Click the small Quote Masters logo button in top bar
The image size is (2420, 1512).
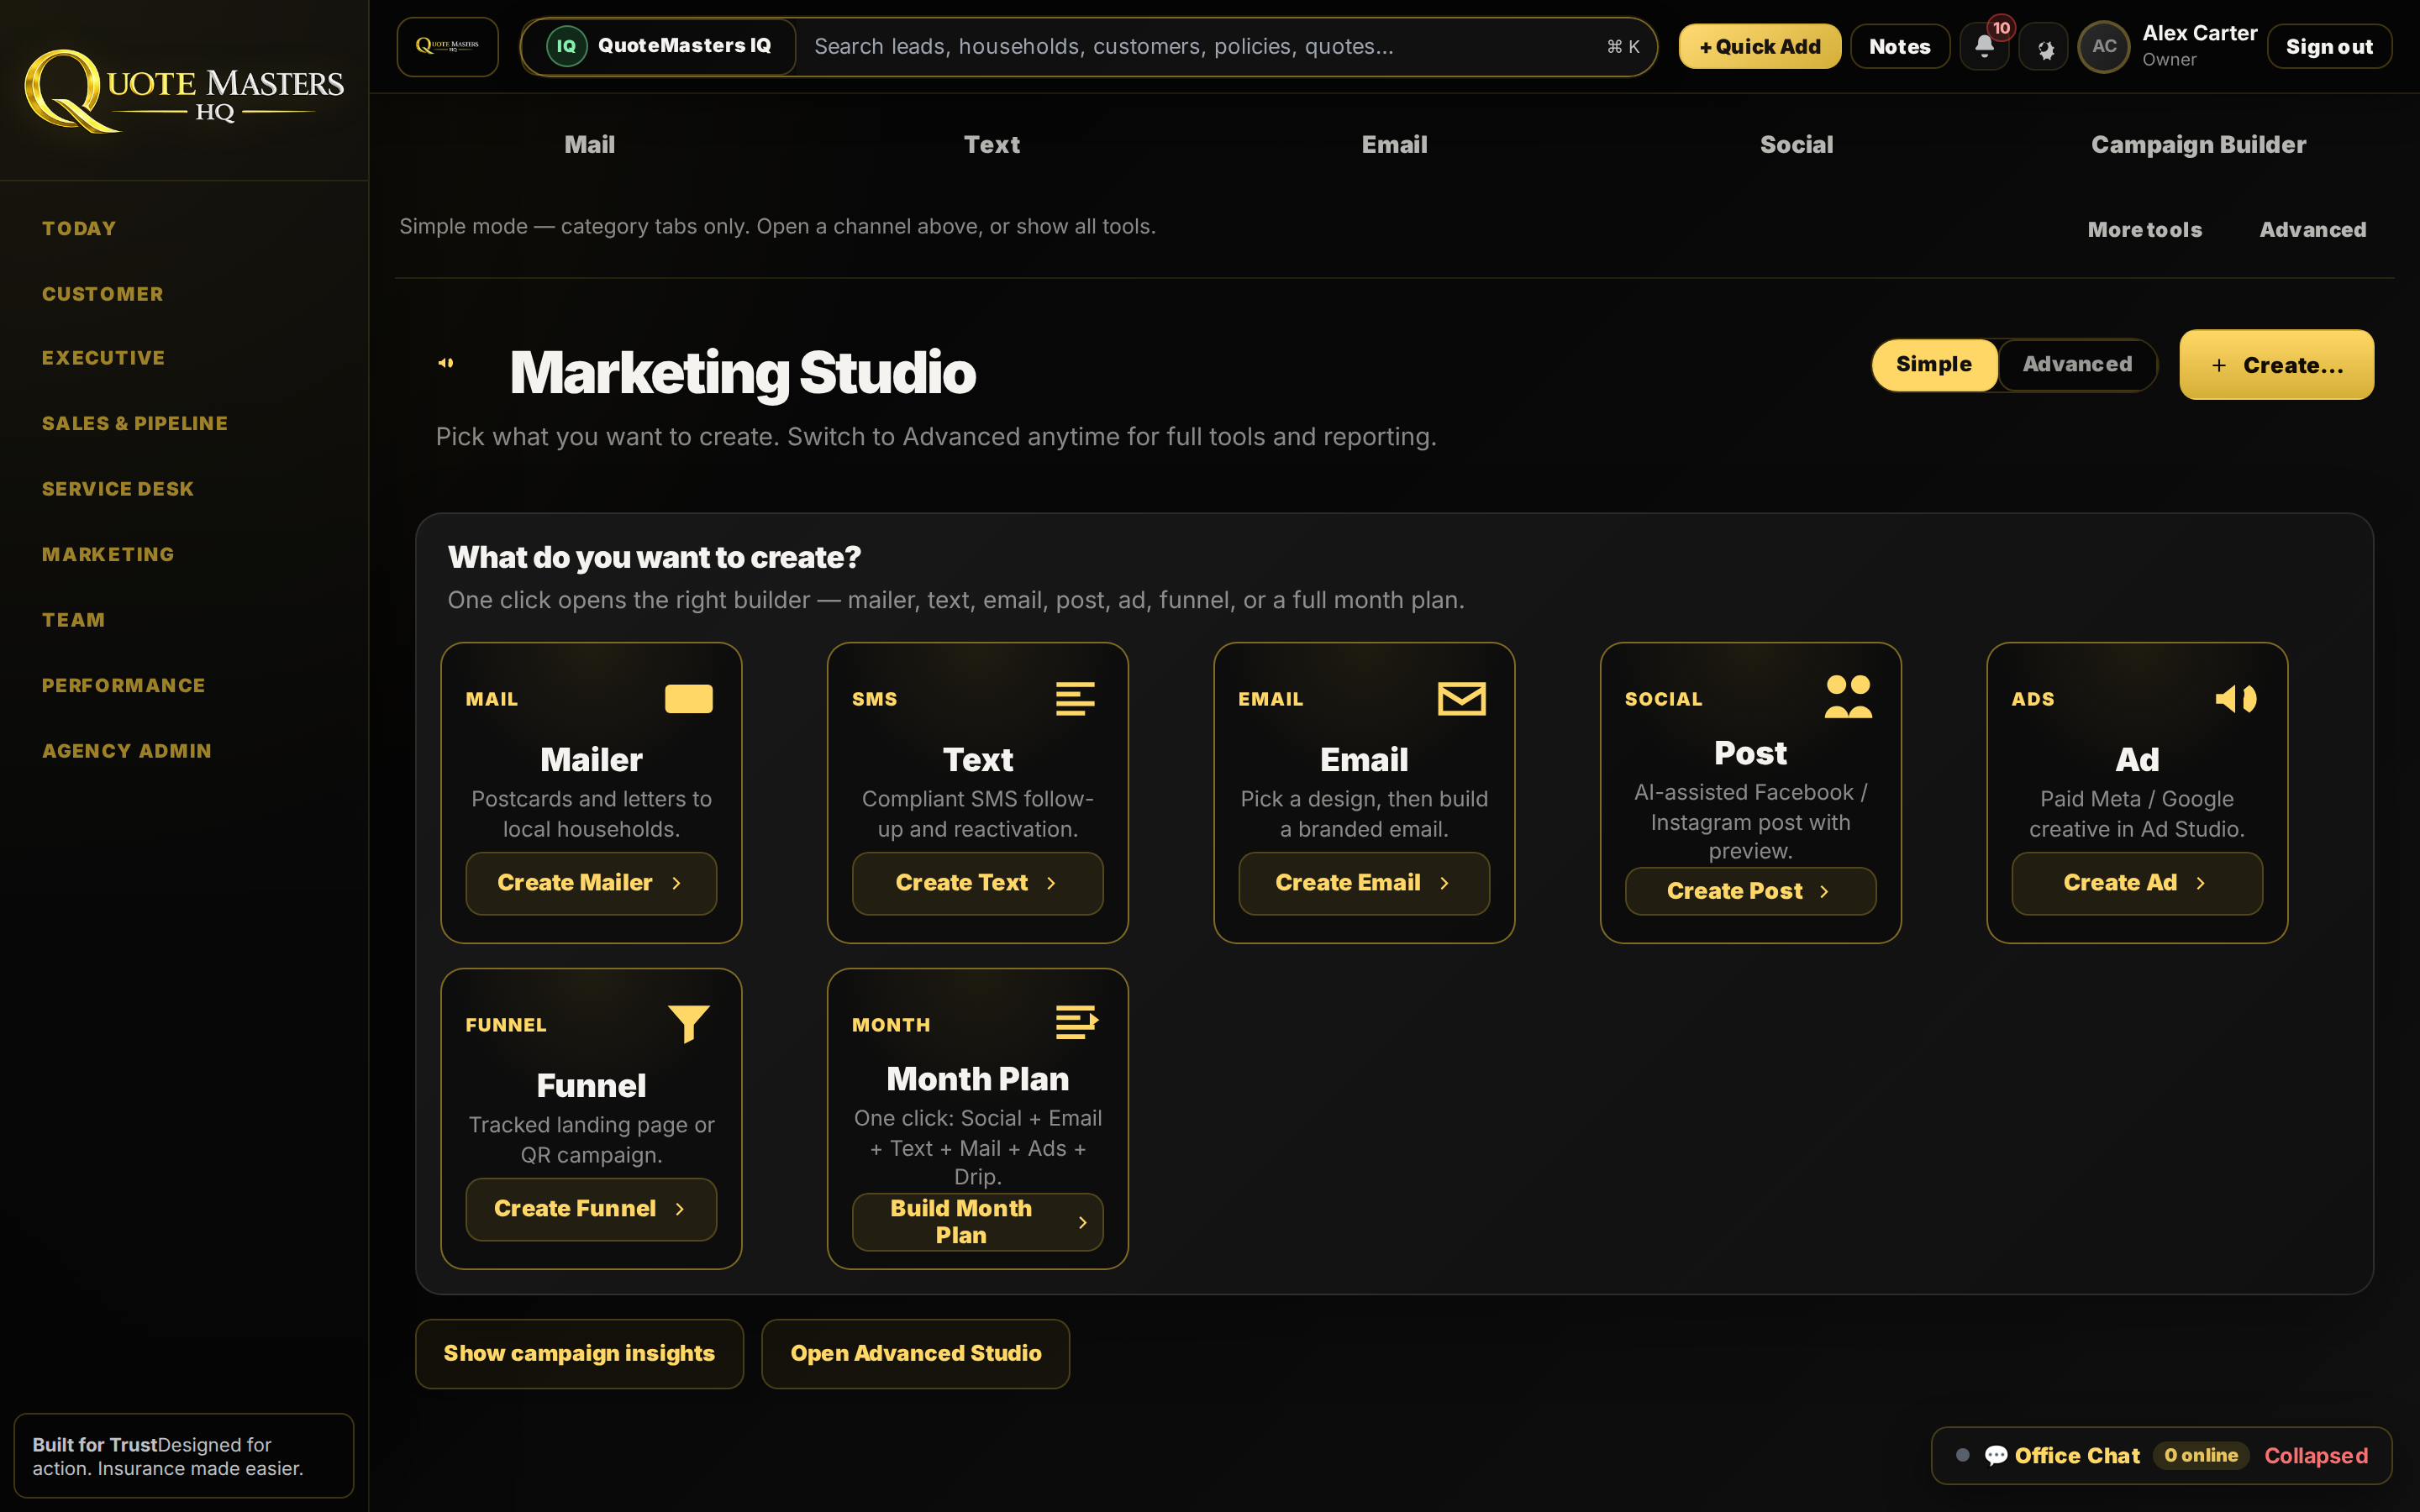click(447, 46)
